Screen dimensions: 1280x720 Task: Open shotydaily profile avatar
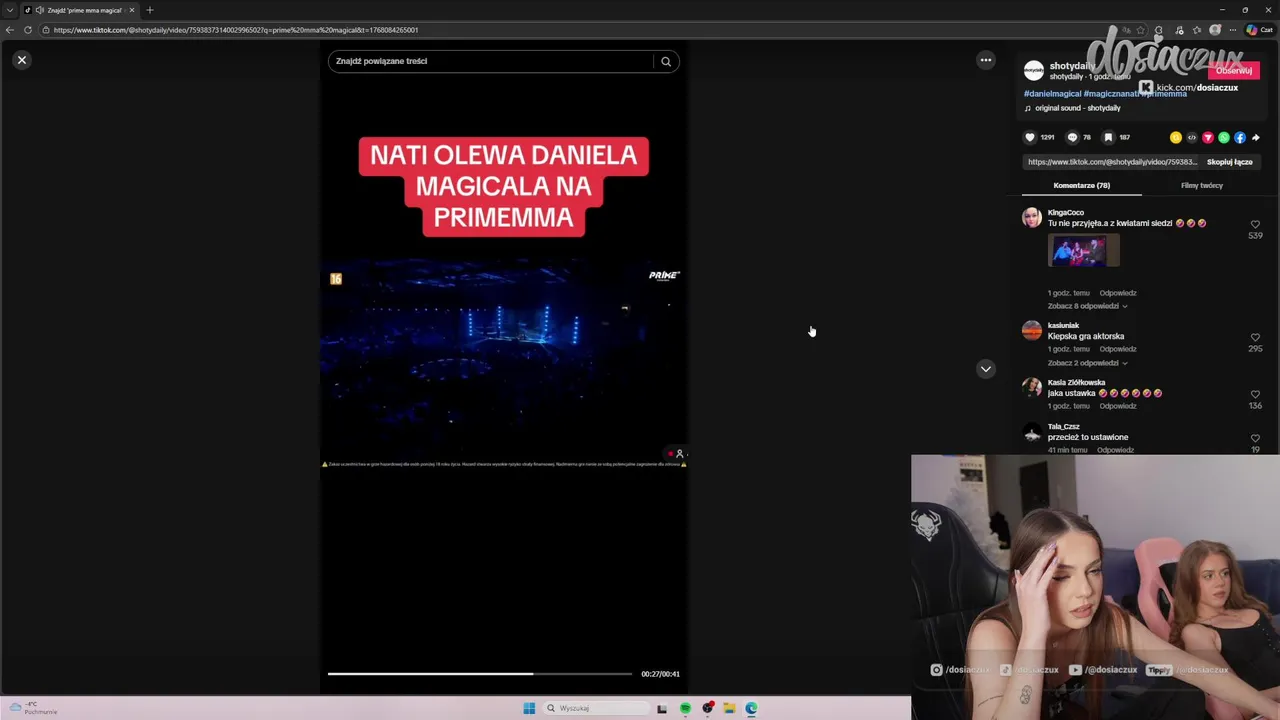(x=1034, y=71)
